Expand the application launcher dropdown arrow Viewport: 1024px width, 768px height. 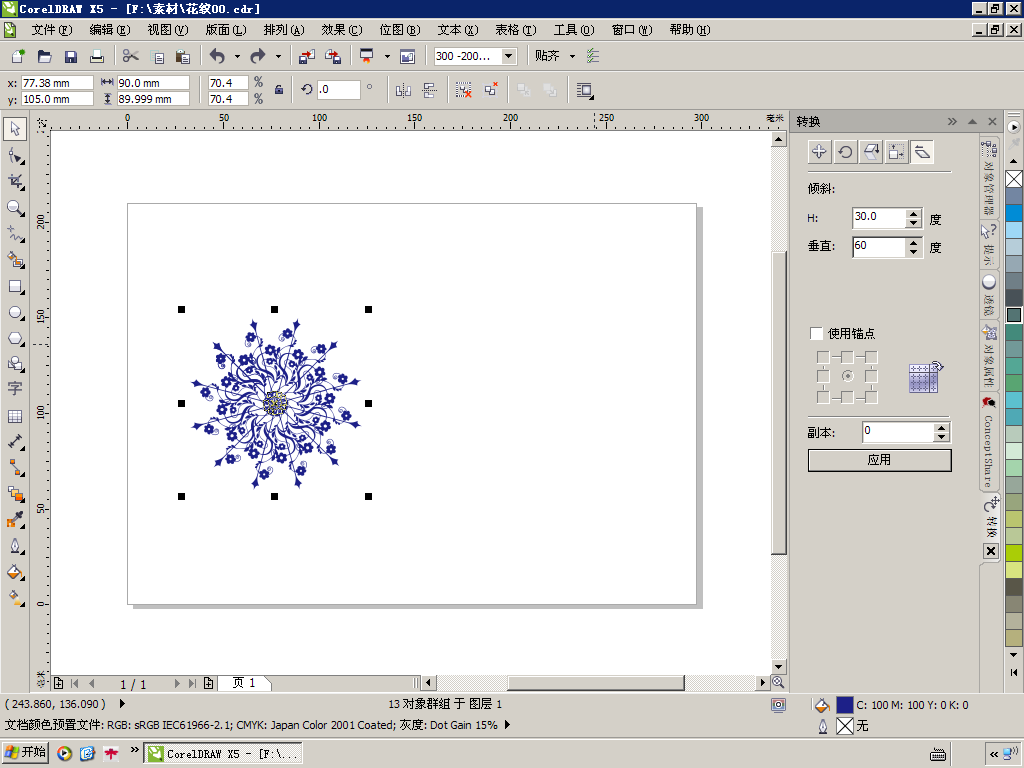point(387,56)
